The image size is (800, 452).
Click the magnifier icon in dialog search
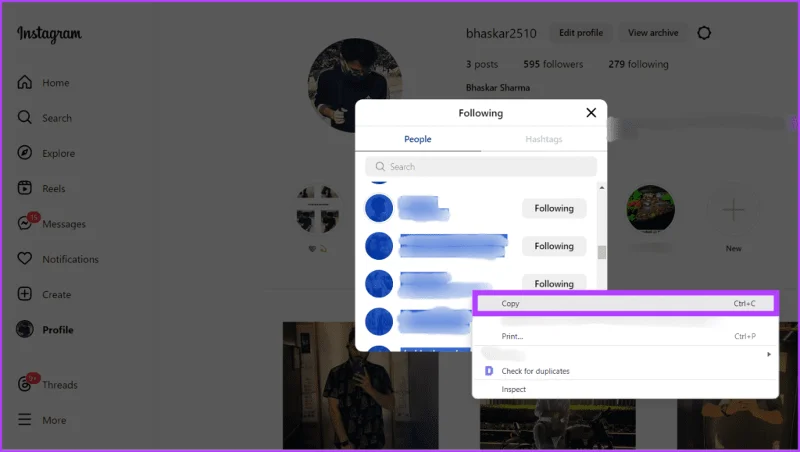[380, 166]
